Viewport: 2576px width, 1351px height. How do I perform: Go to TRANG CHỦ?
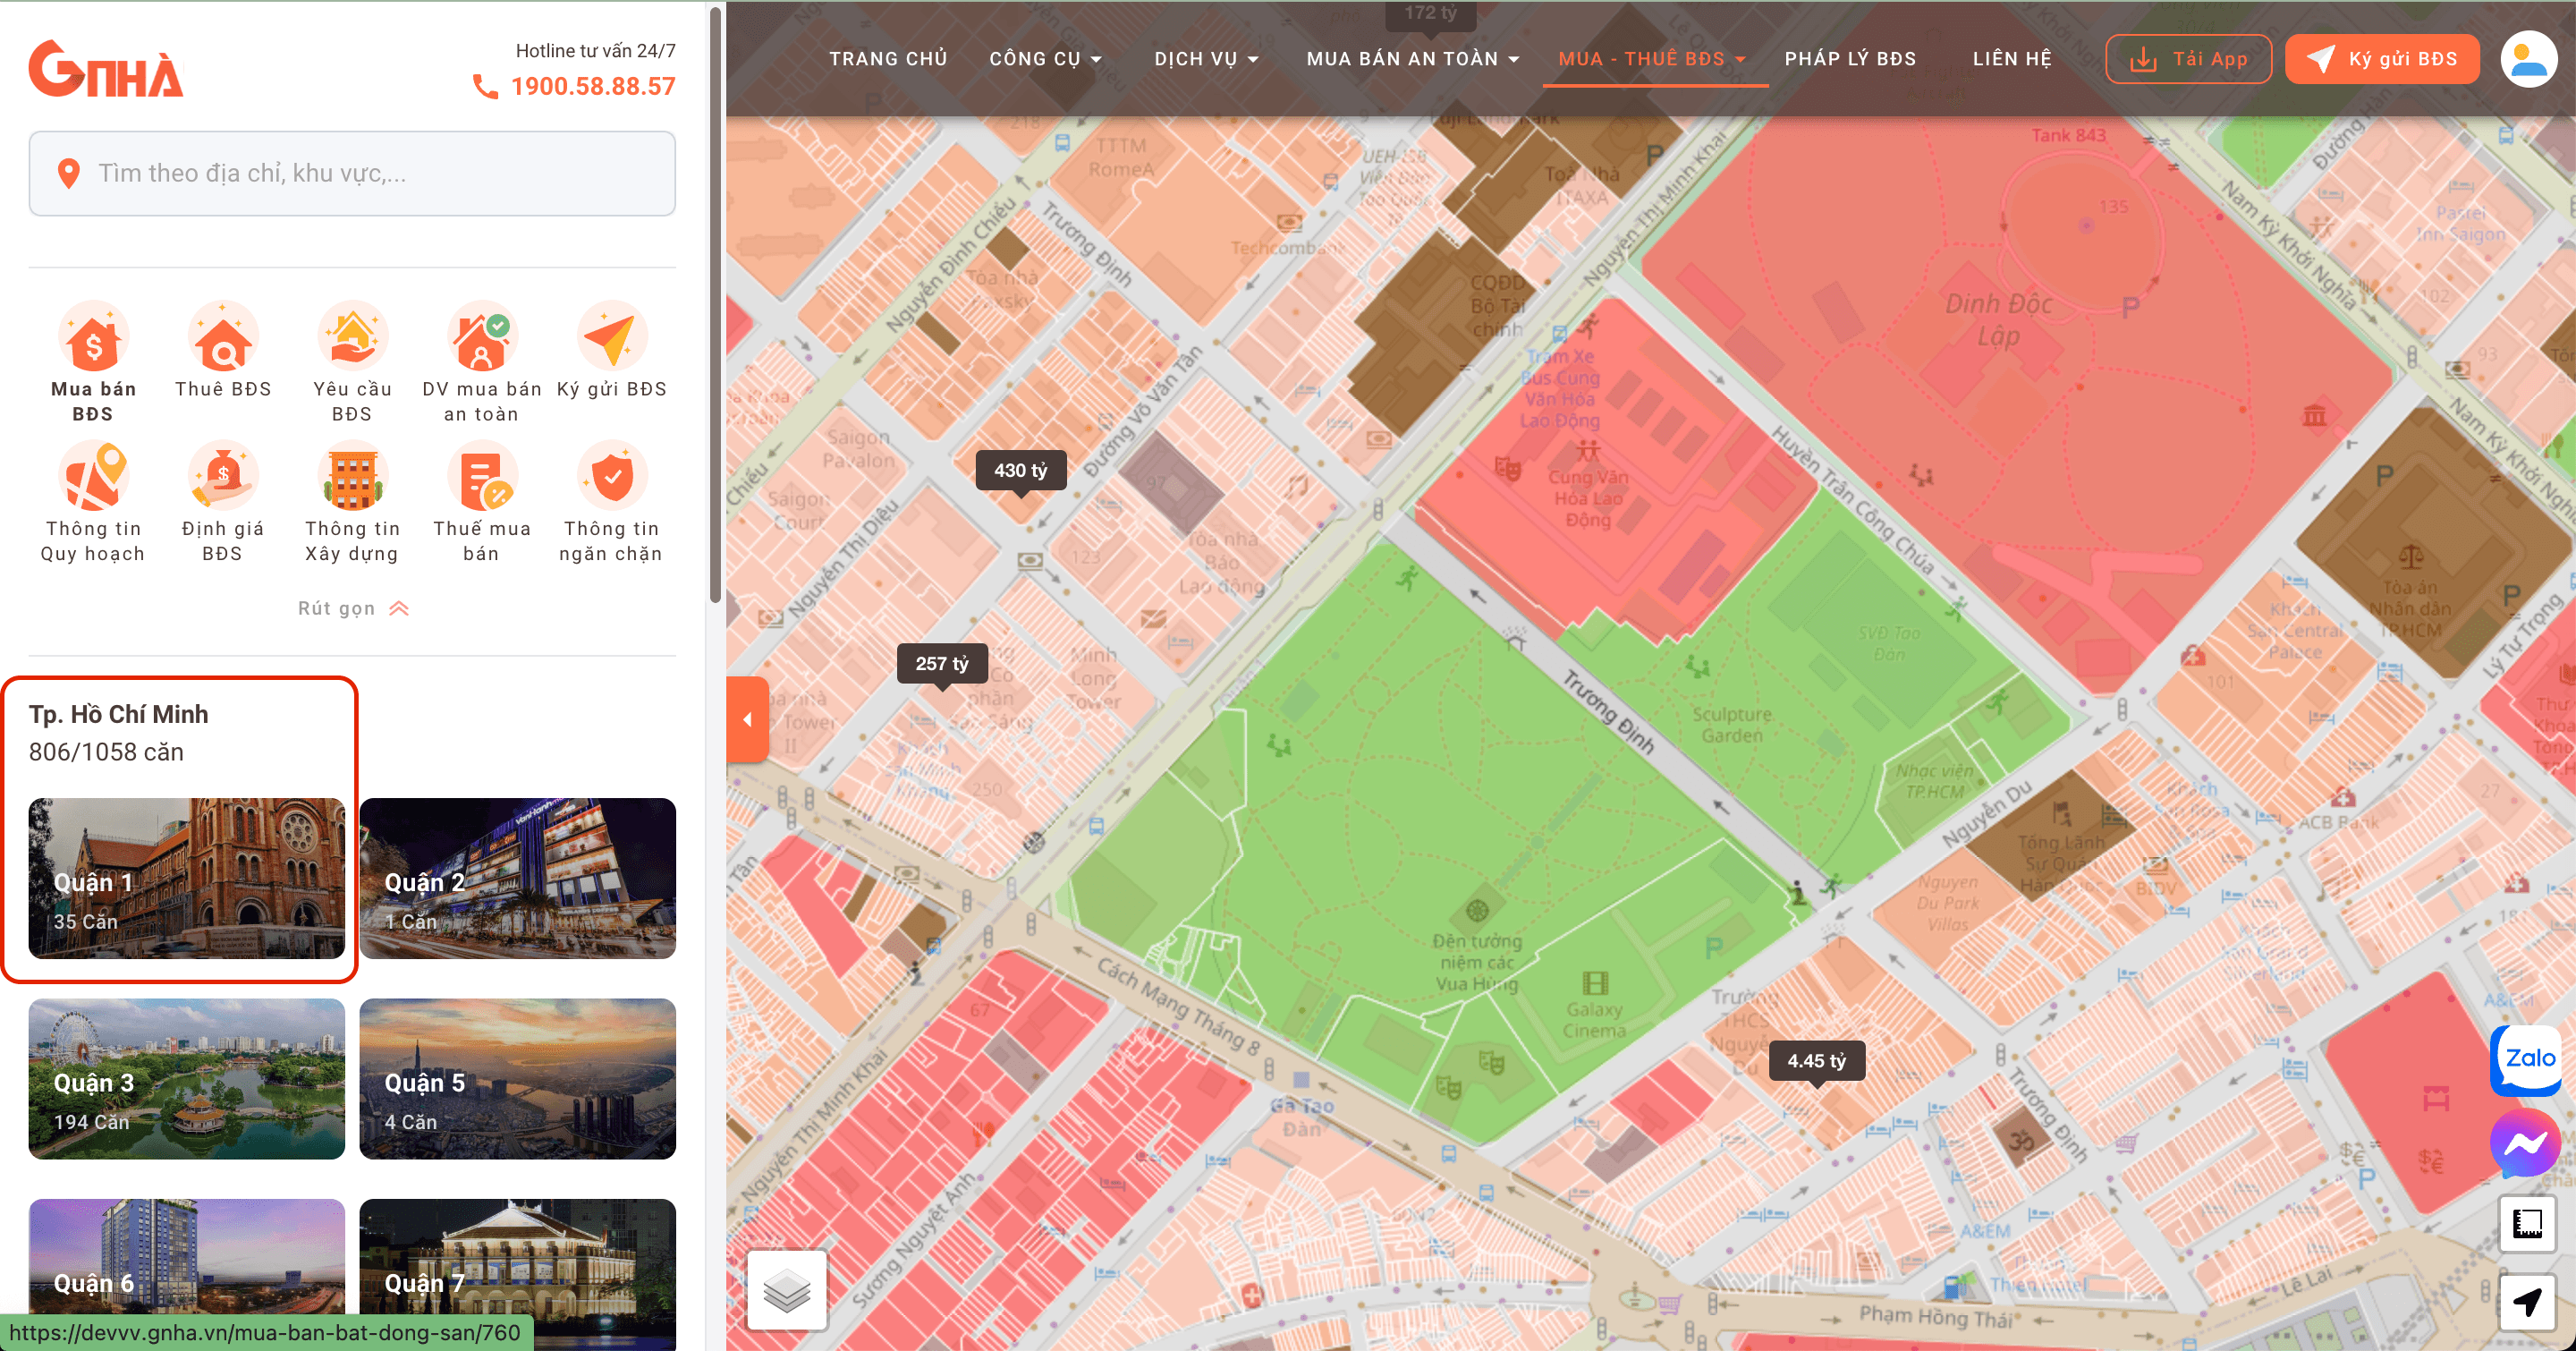888,59
